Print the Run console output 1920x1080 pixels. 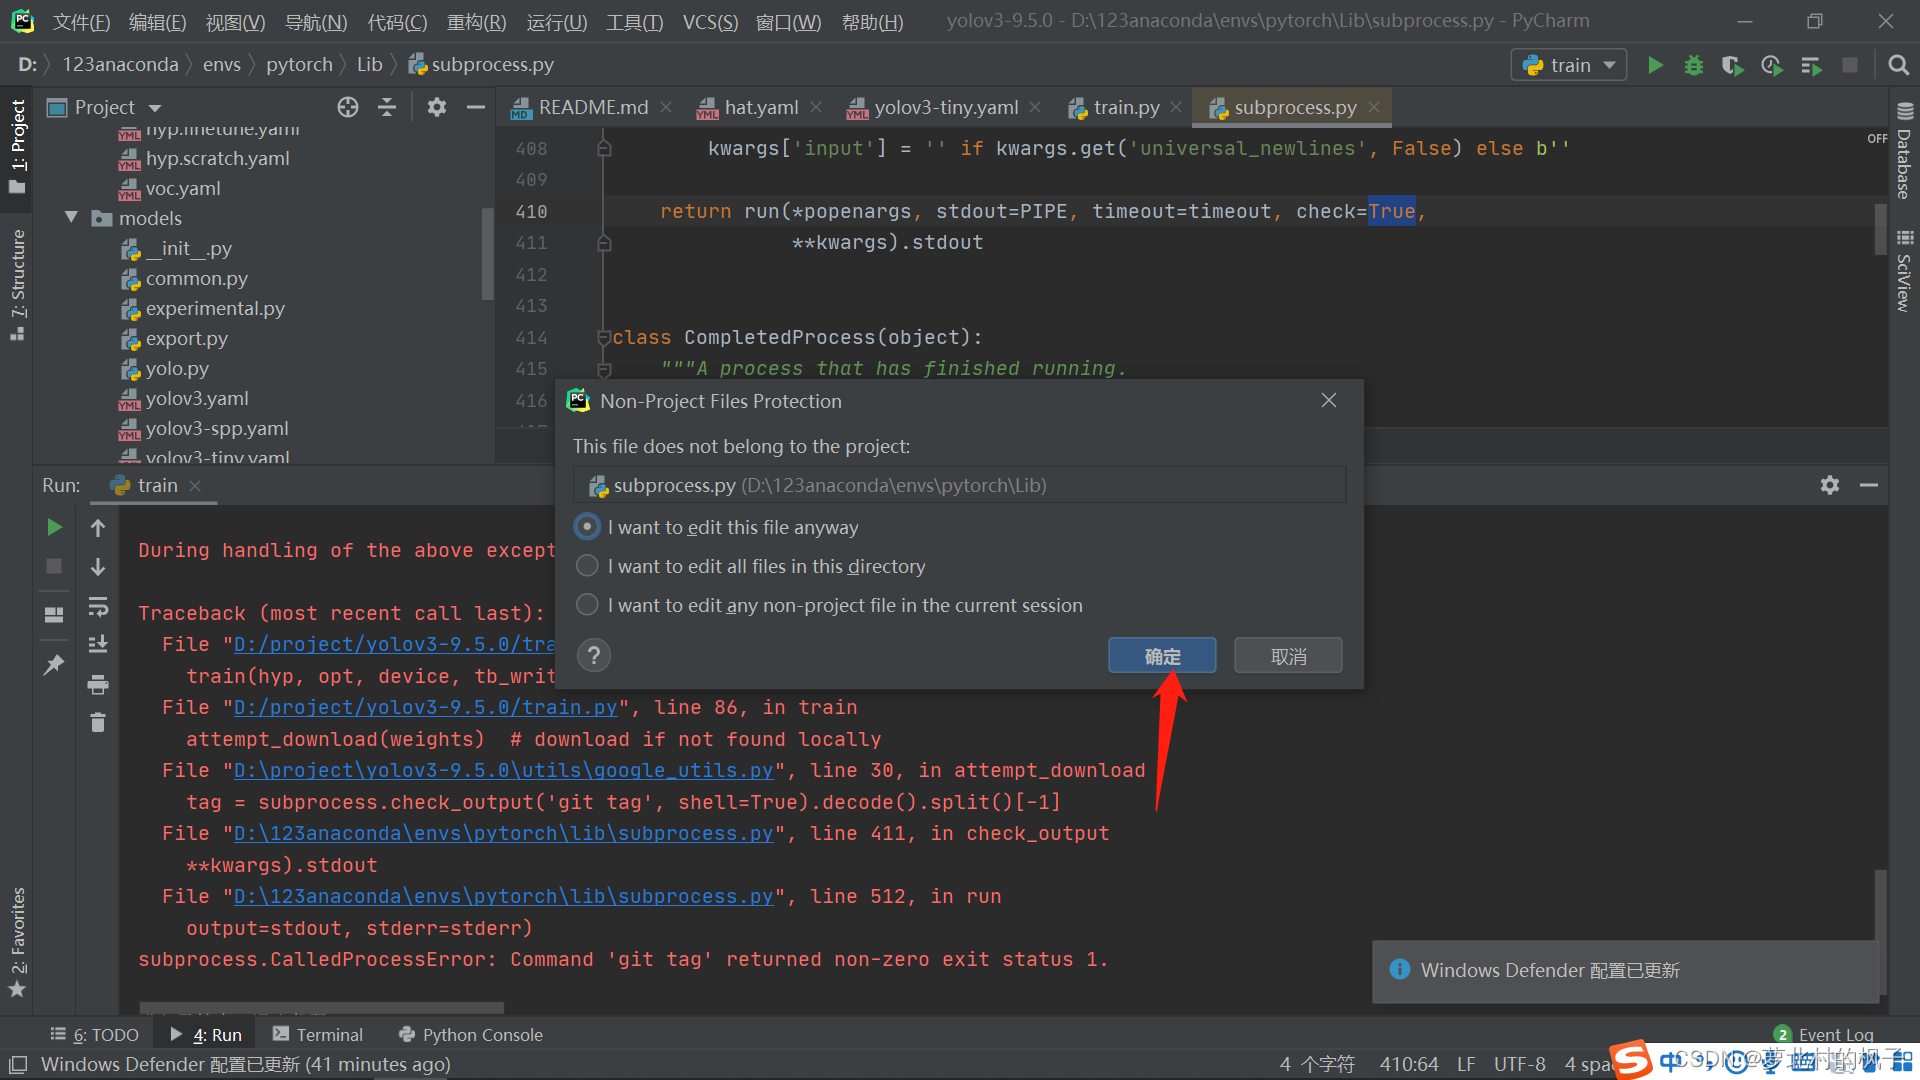click(98, 684)
